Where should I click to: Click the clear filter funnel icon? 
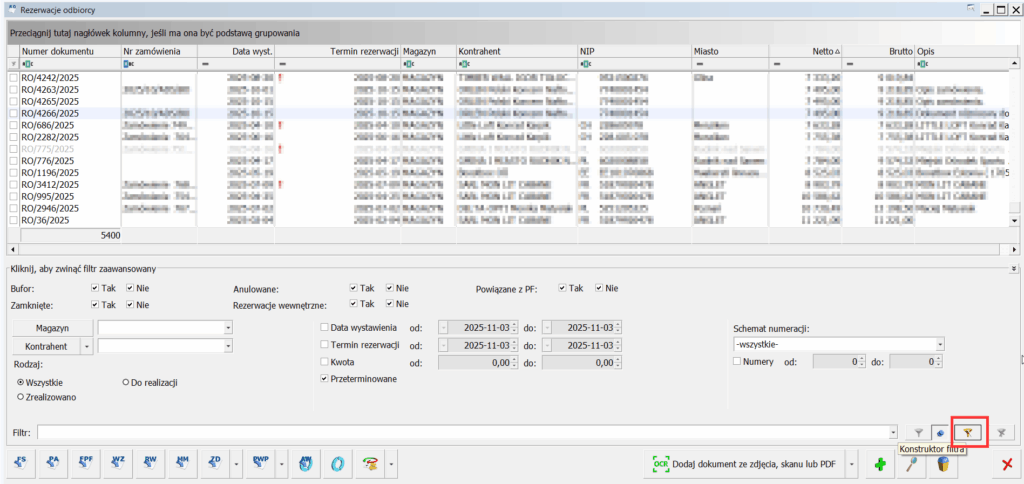click(x=1001, y=432)
